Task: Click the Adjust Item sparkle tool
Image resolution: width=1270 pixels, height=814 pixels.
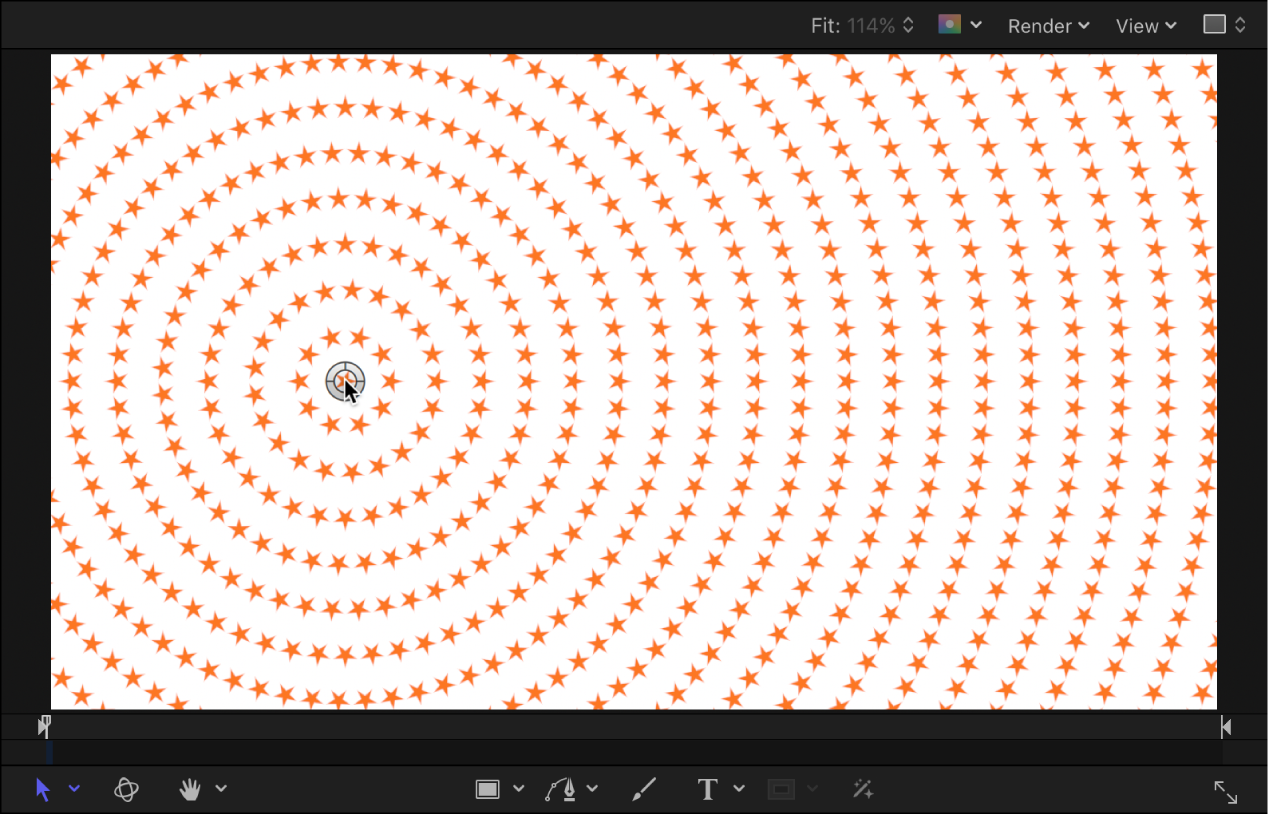Action: [x=862, y=790]
